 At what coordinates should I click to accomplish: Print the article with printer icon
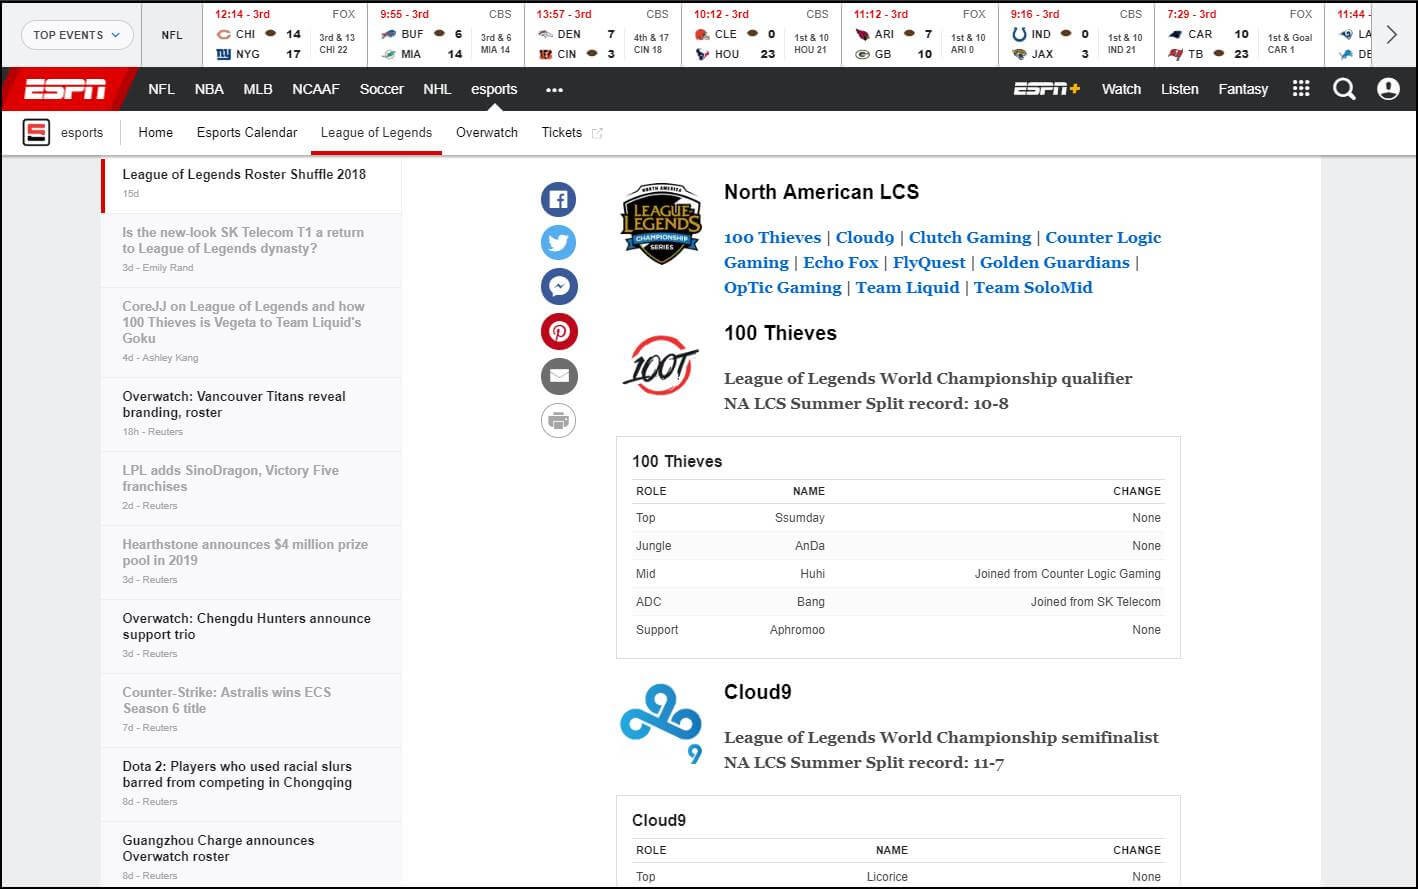pos(558,420)
